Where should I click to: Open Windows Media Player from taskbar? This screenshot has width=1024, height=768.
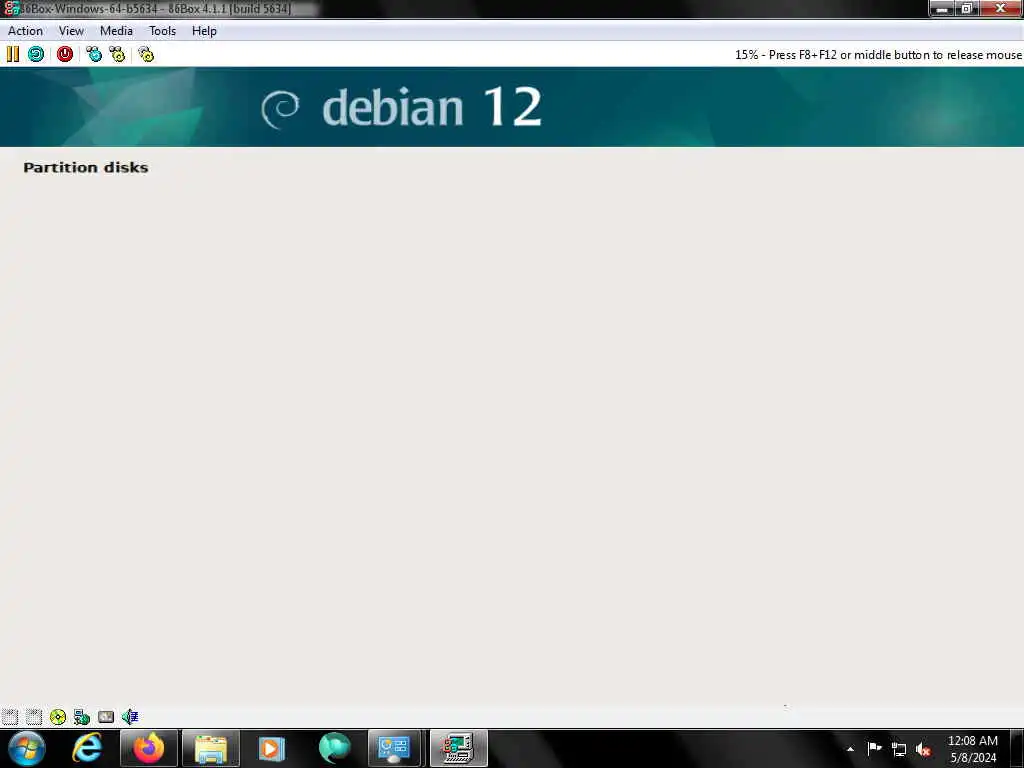[272, 748]
